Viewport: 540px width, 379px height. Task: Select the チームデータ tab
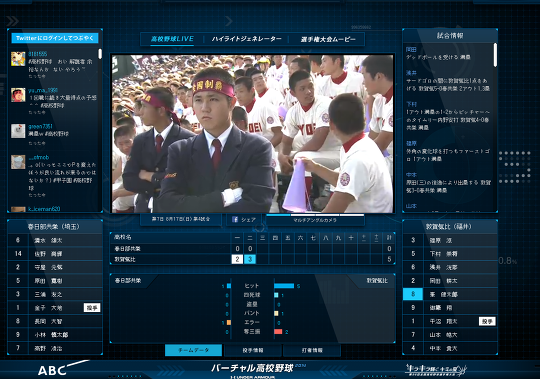pos(194,350)
